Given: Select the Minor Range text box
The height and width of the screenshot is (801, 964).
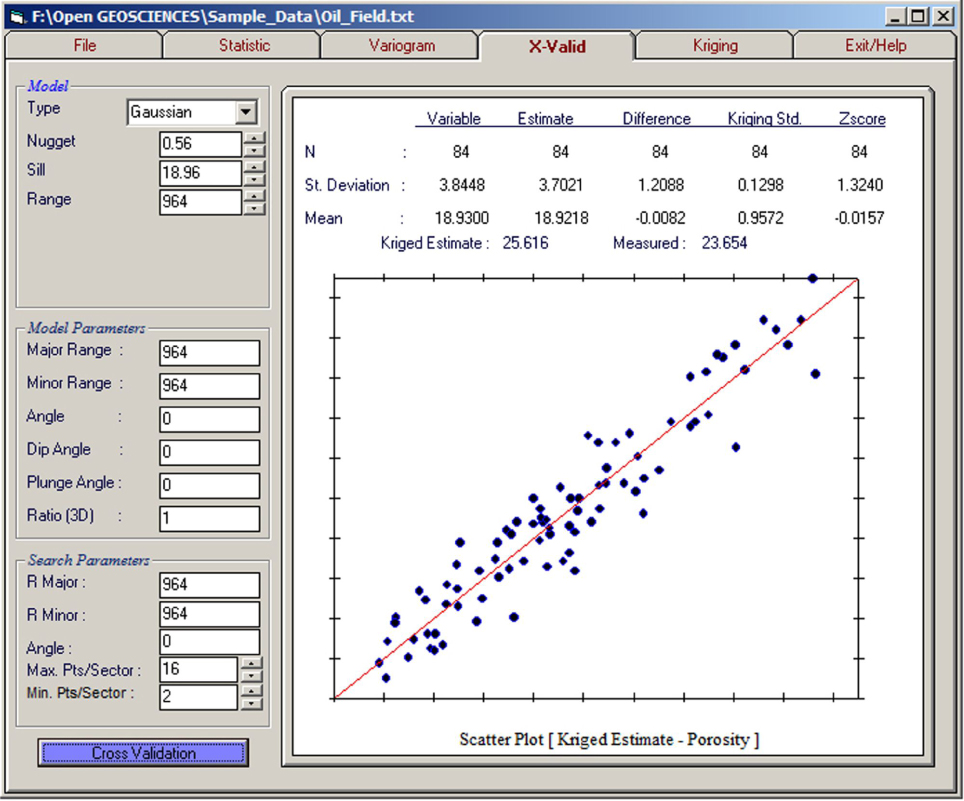Looking at the screenshot, I should (208, 386).
